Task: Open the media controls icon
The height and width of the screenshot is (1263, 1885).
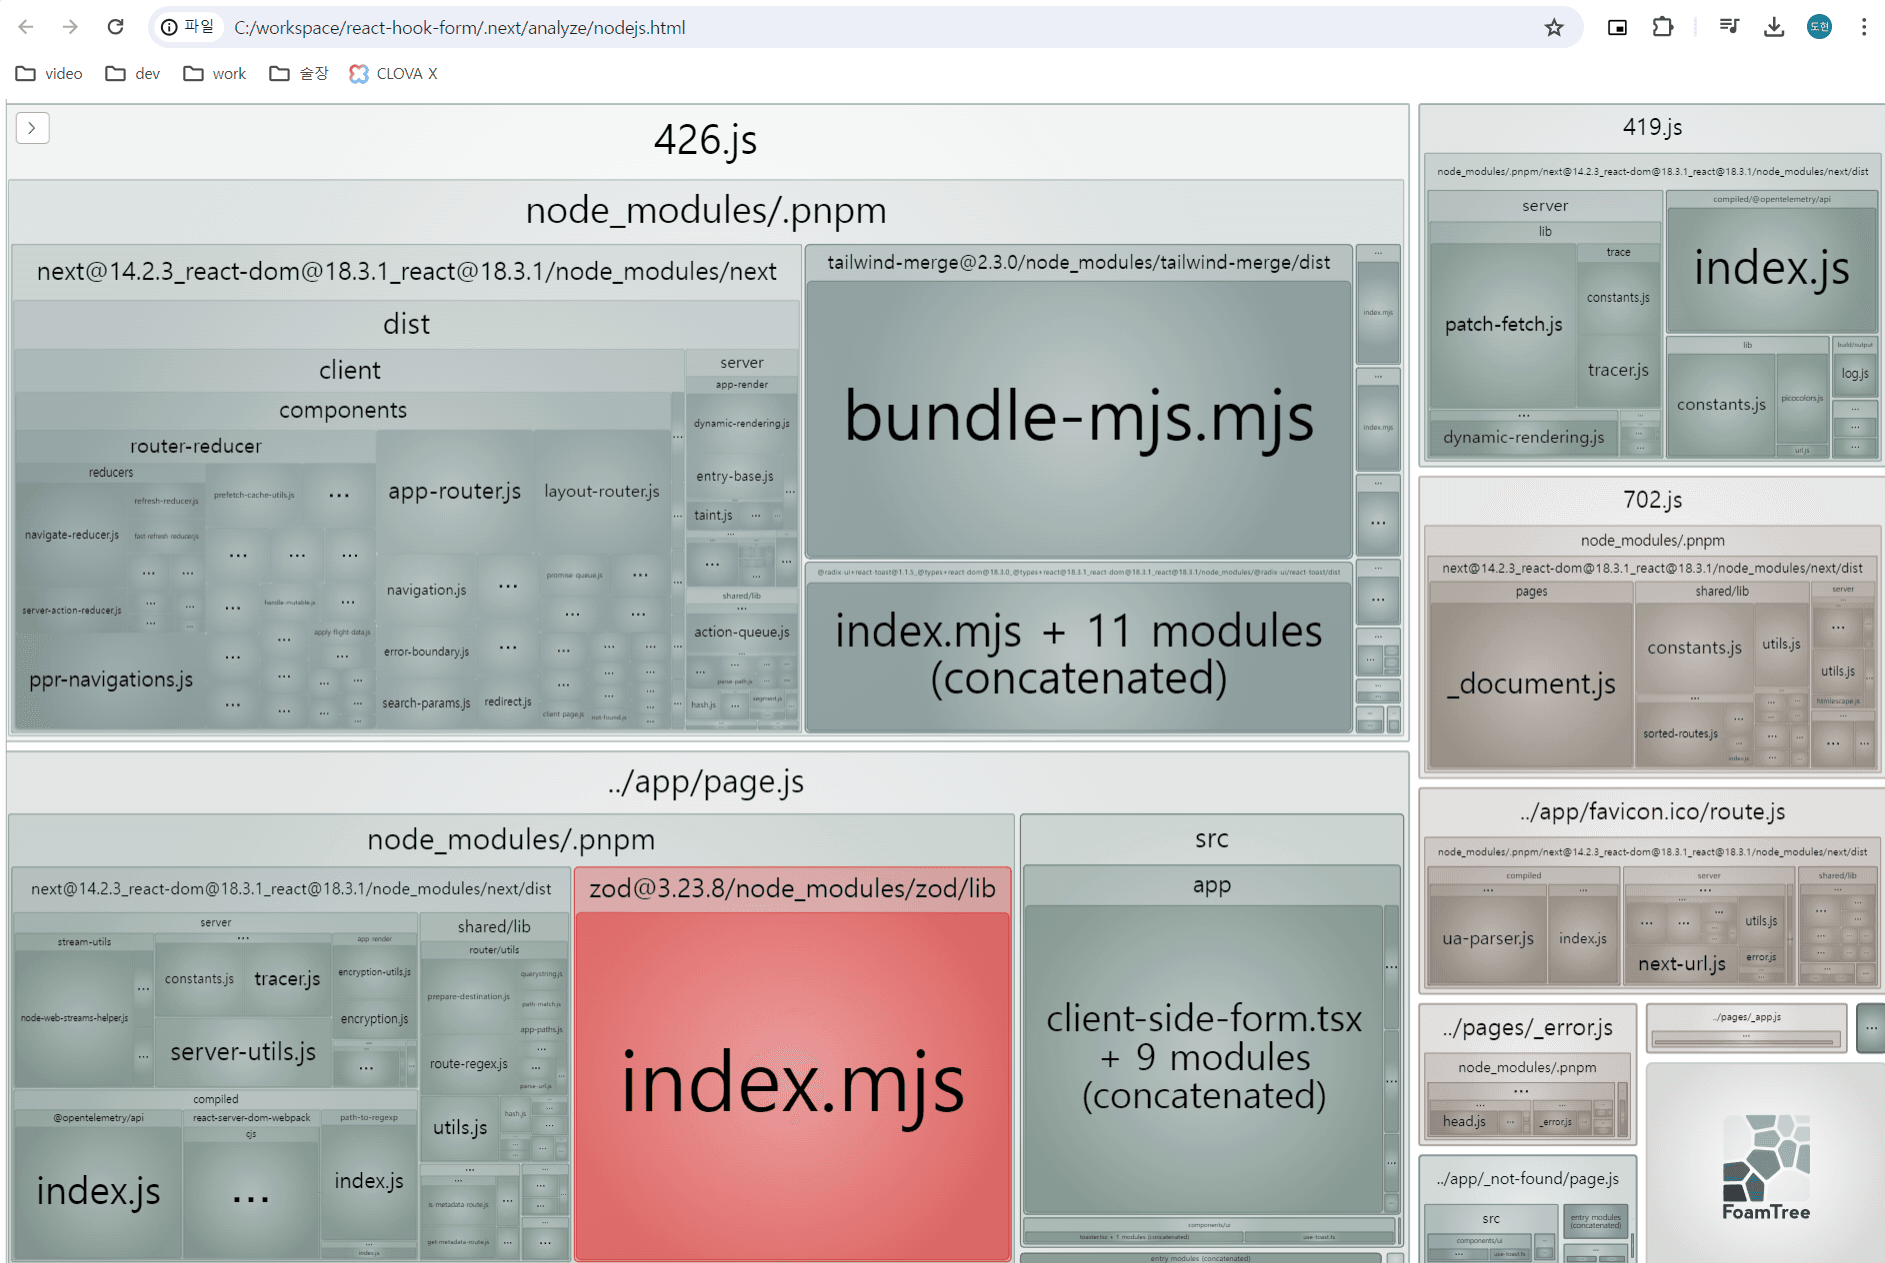Action: tap(1728, 27)
